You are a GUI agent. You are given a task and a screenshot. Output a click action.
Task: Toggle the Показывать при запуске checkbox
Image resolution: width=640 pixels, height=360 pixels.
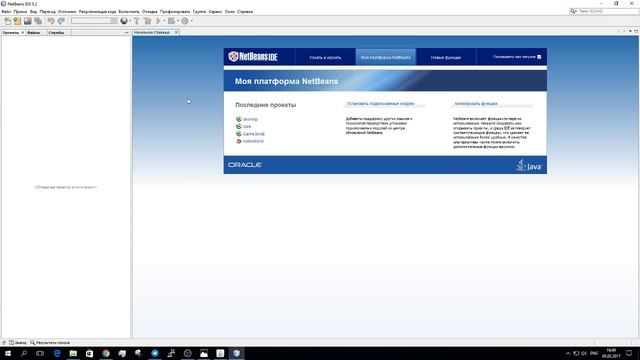click(539, 57)
